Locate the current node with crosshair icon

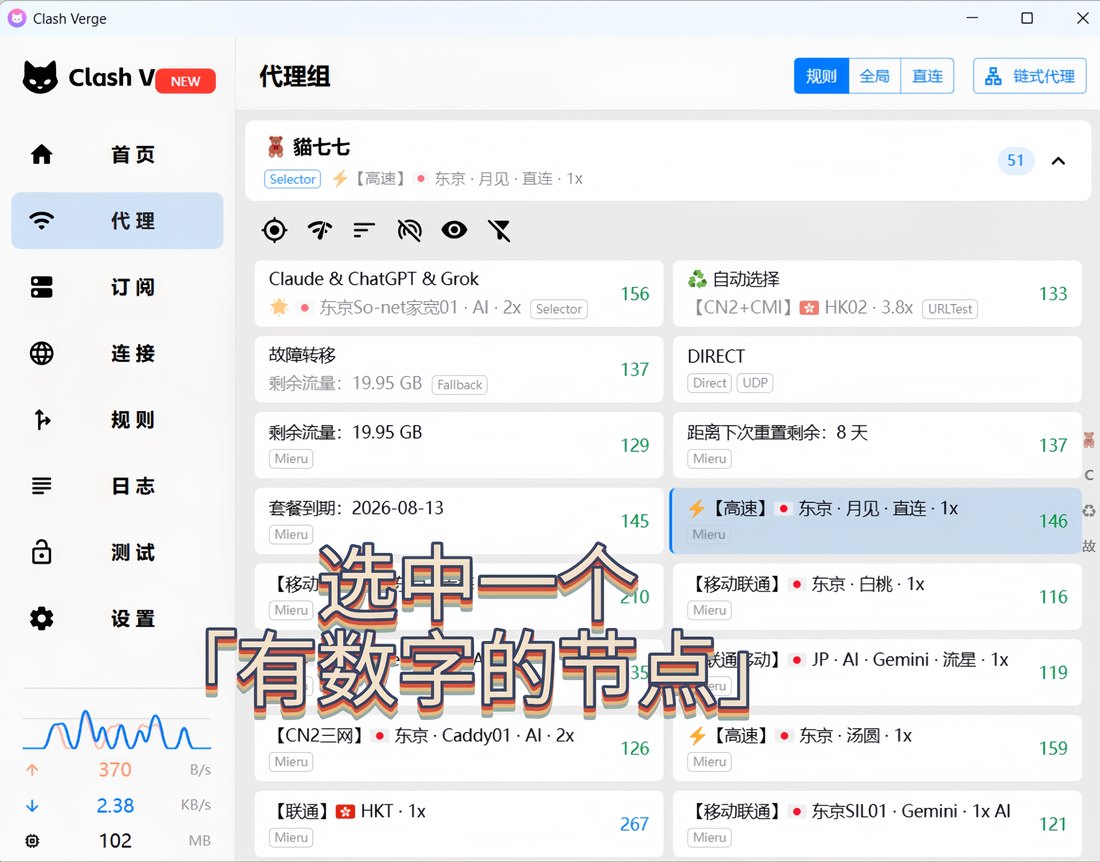pyautogui.click(x=274, y=229)
